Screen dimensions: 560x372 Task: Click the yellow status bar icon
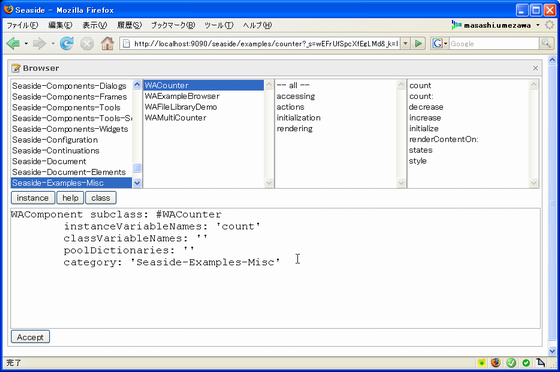click(x=482, y=363)
